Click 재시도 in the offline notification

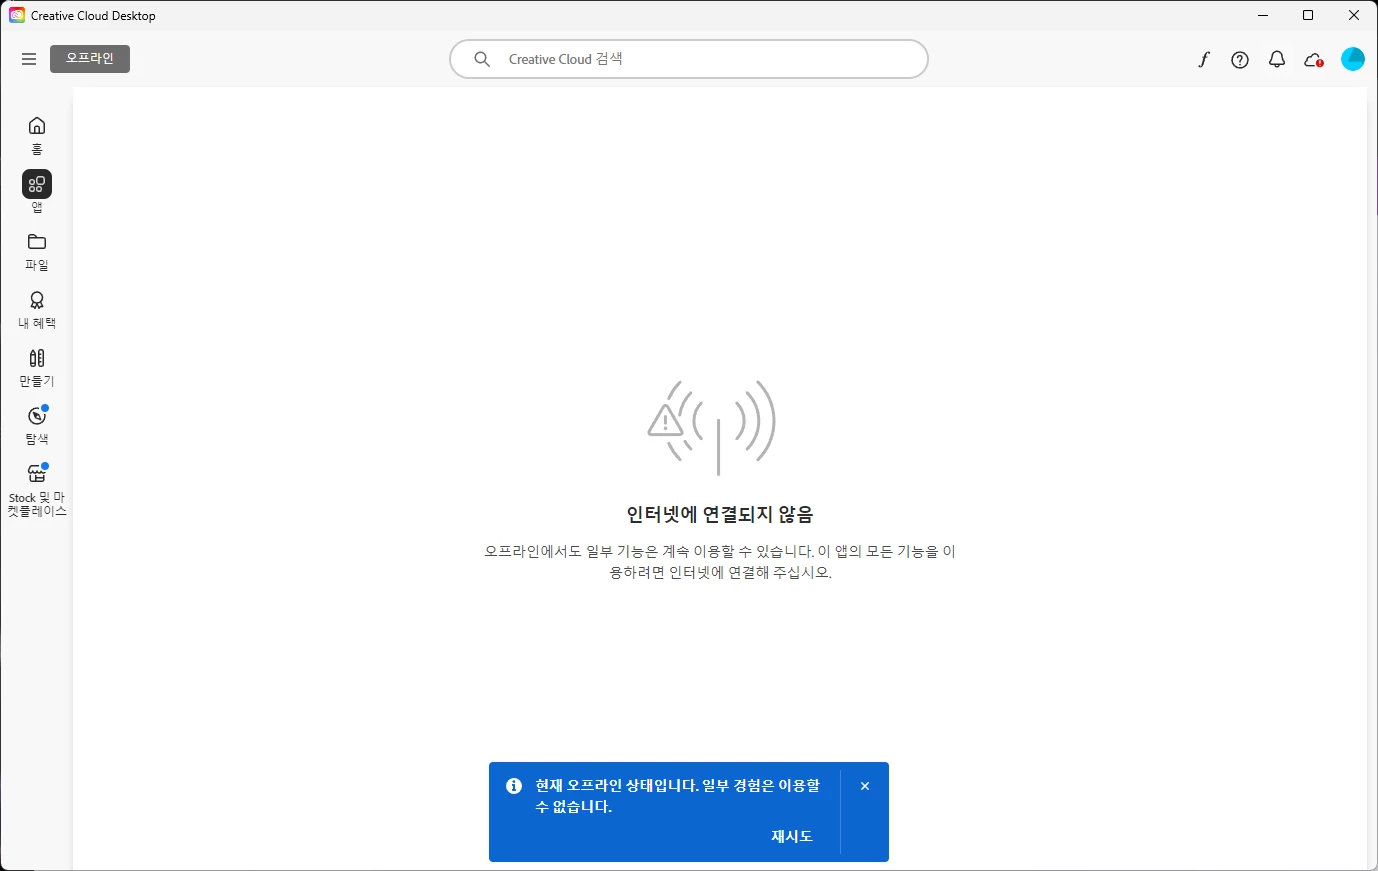pyautogui.click(x=792, y=836)
